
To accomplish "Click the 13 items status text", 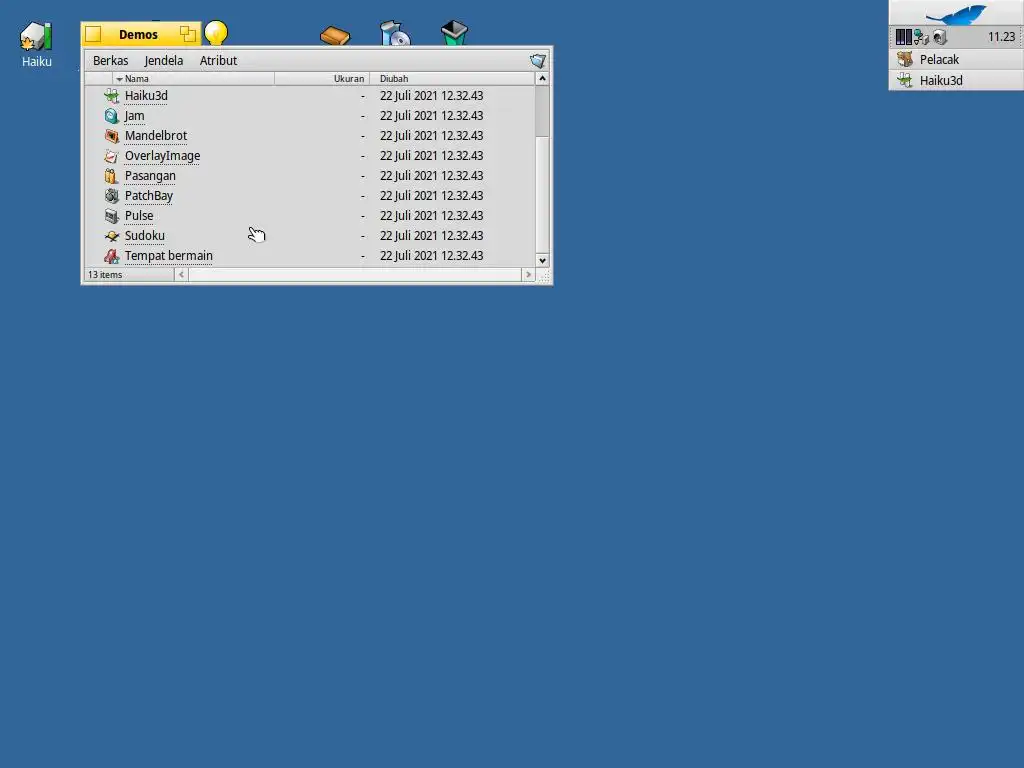I will pyautogui.click(x=105, y=275).
